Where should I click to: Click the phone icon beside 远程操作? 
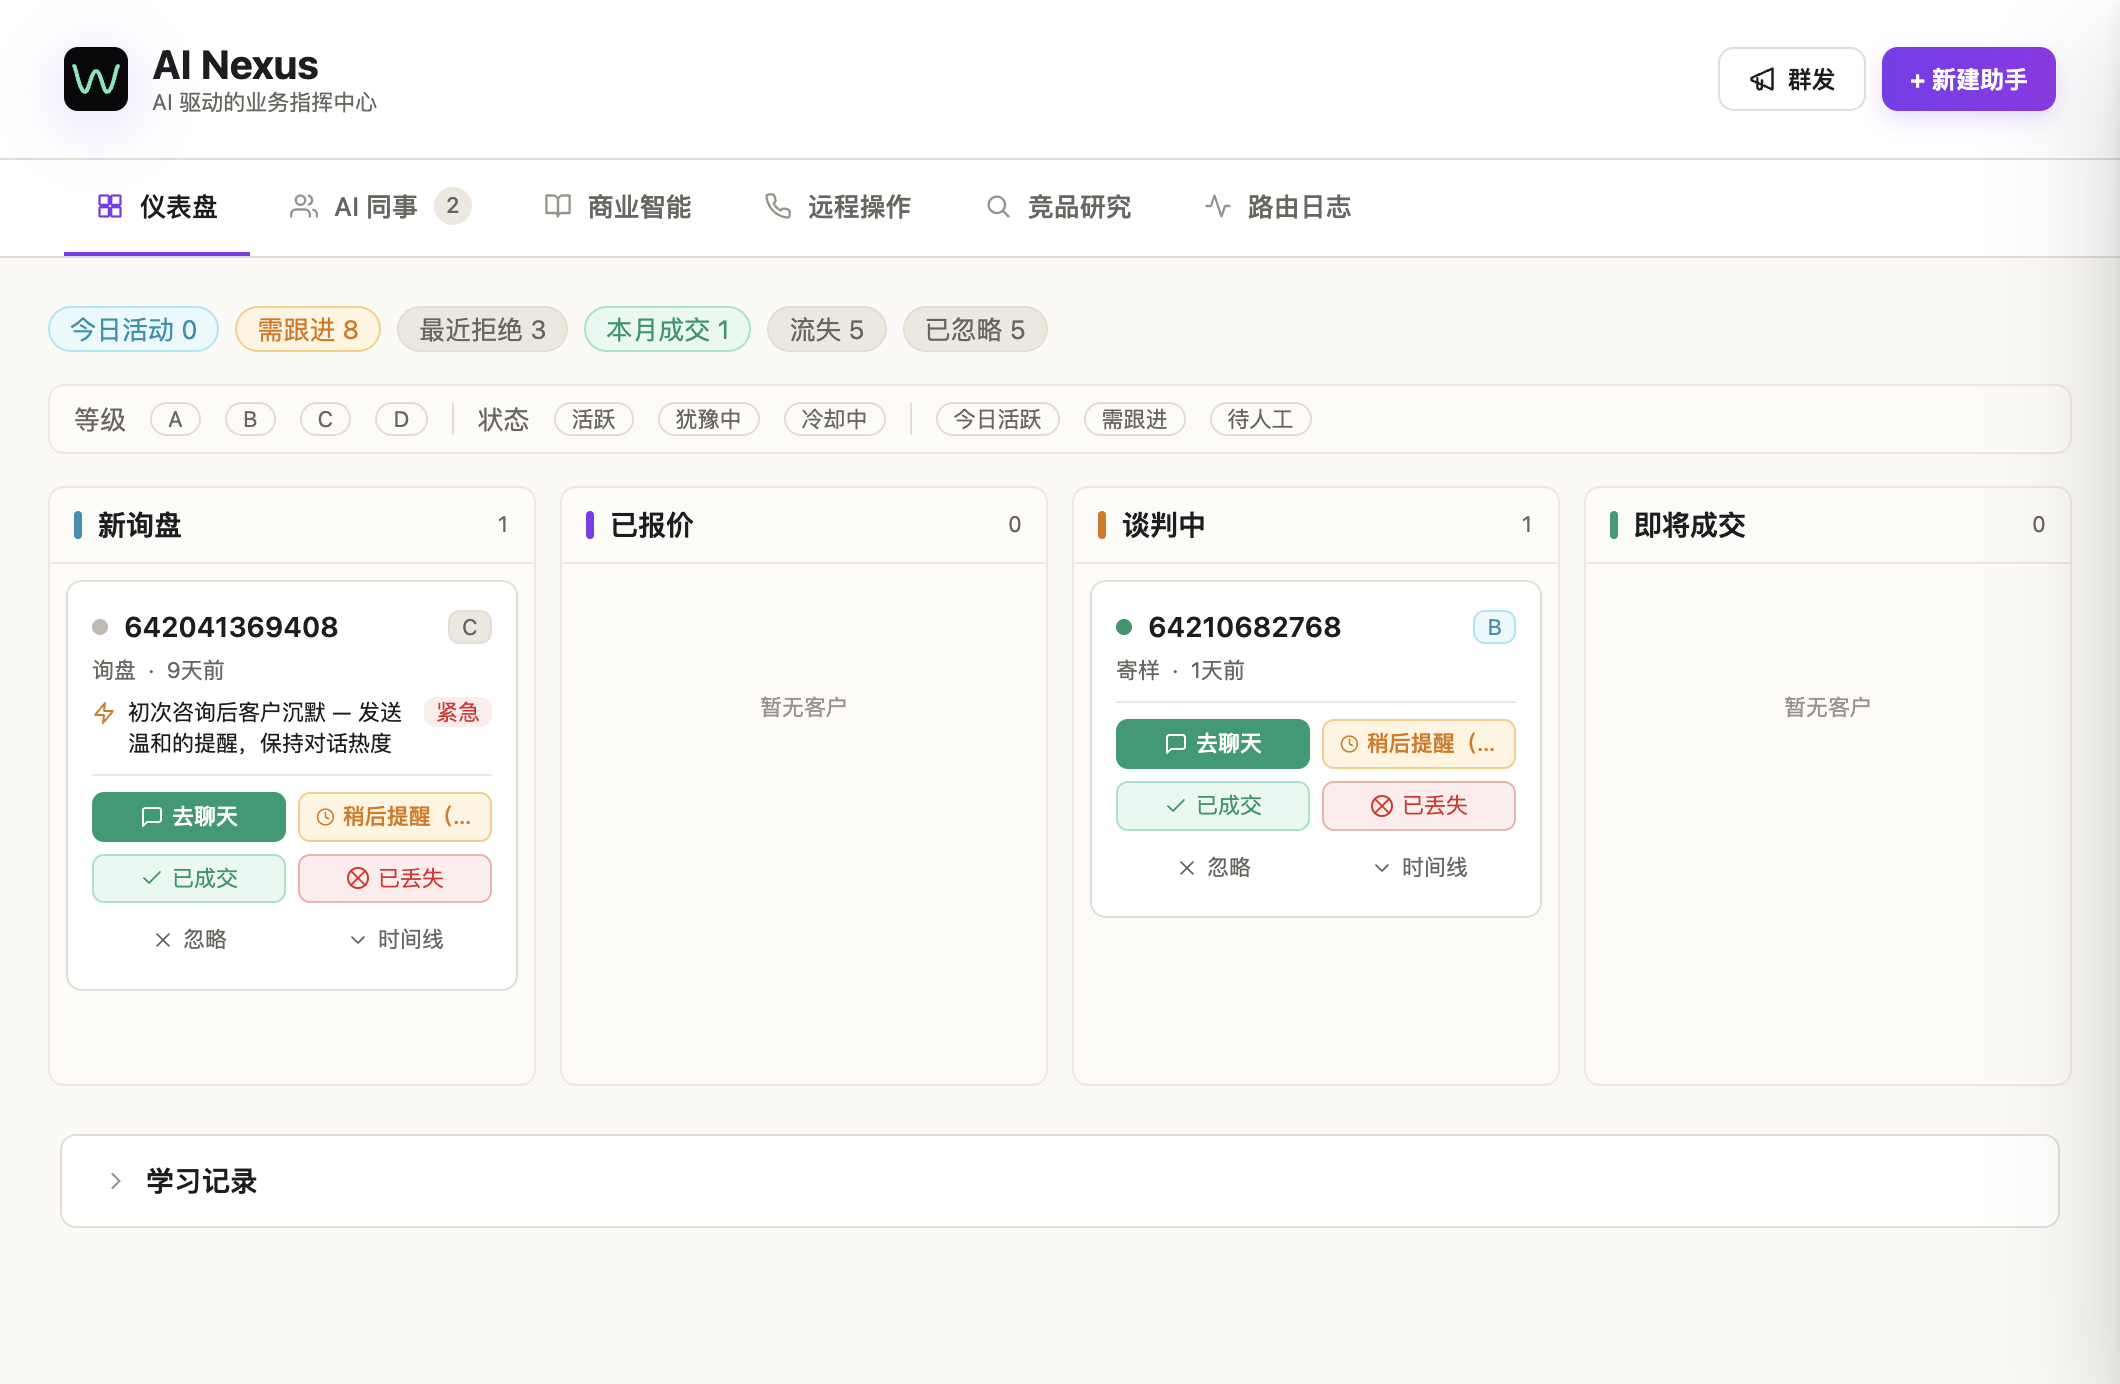(778, 206)
